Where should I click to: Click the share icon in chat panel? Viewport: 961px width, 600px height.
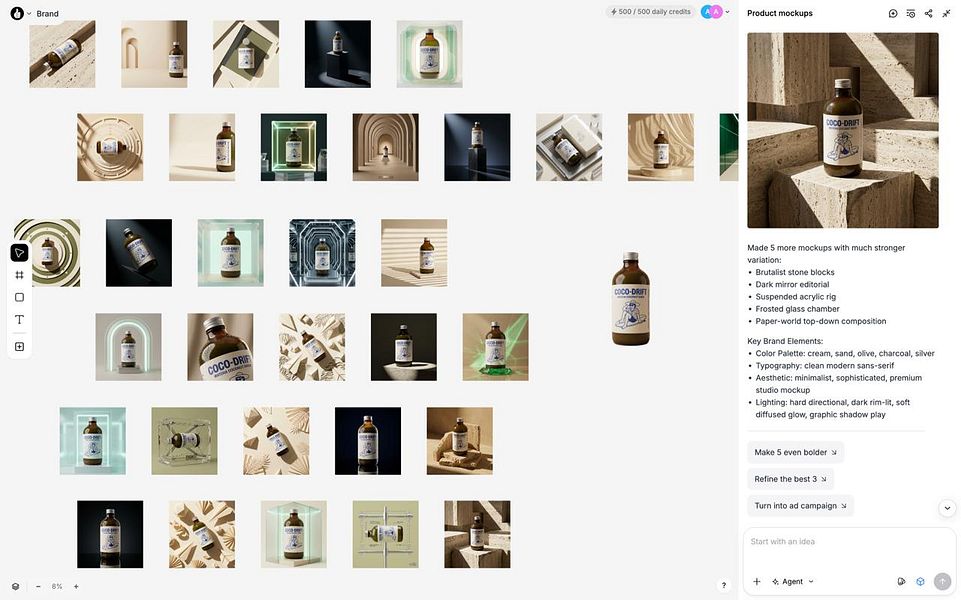click(x=929, y=13)
